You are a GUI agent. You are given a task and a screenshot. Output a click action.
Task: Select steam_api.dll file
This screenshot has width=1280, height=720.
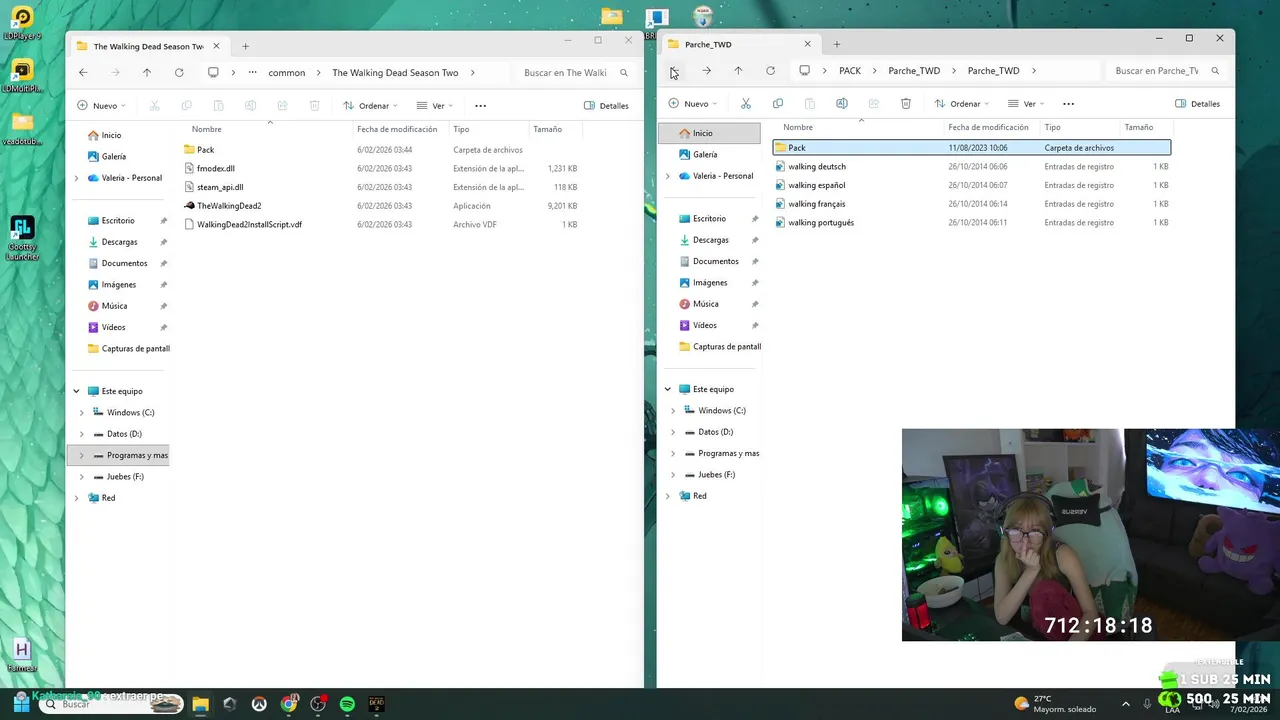tap(219, 187)
